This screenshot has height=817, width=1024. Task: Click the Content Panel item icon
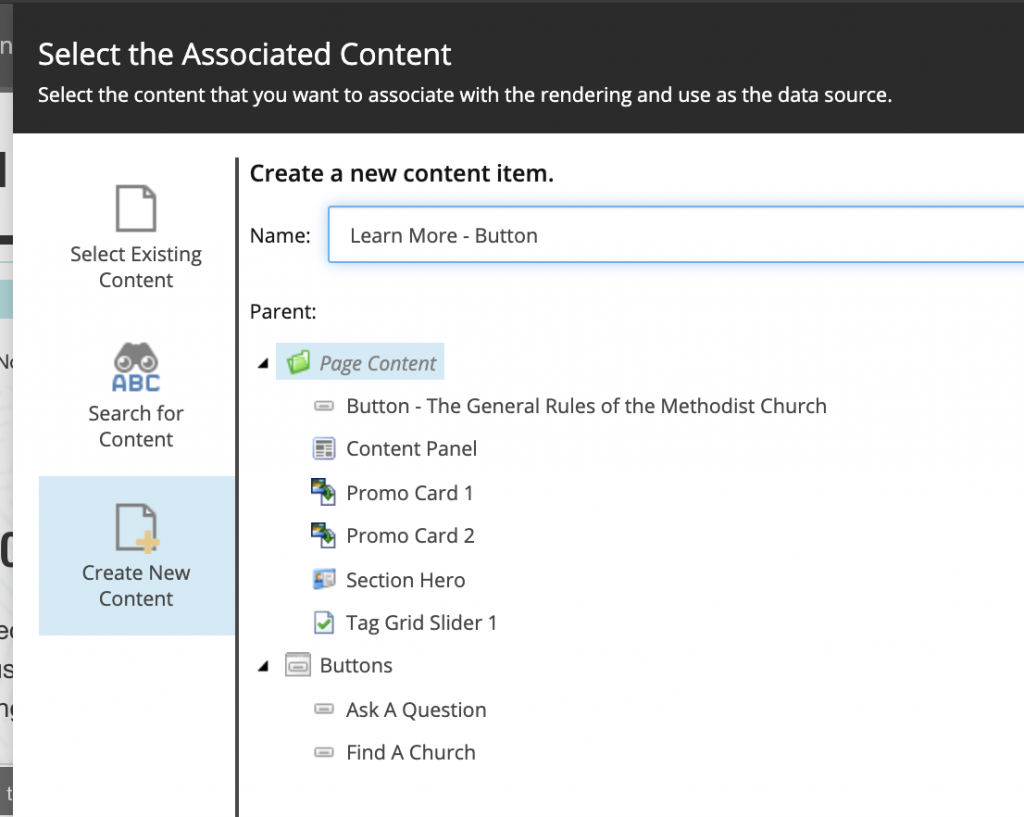pos(324,449)
